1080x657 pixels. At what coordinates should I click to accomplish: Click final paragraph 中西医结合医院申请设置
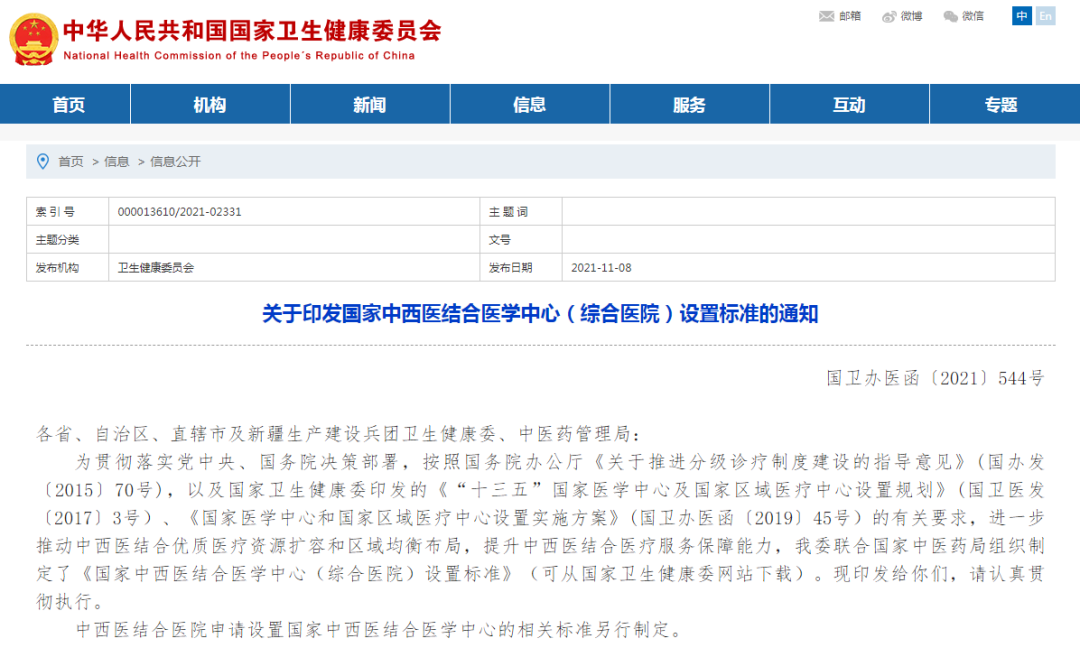pos(379,629)
